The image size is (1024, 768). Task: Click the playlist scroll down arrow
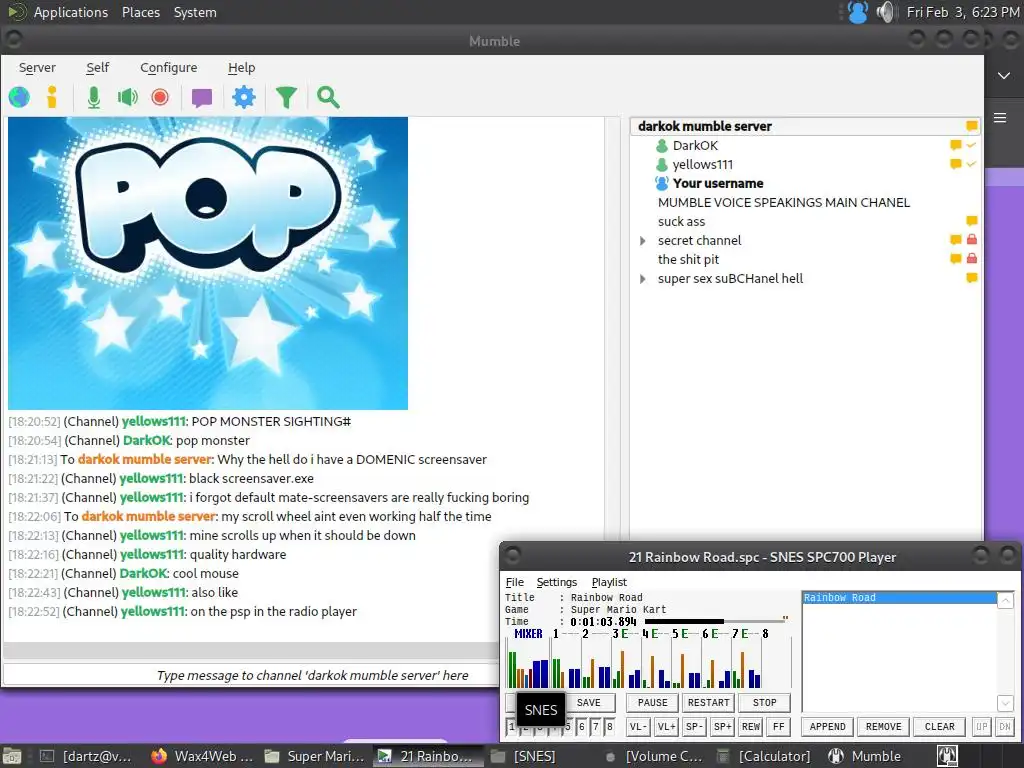pyautogui.click(x=1005, y=703)
